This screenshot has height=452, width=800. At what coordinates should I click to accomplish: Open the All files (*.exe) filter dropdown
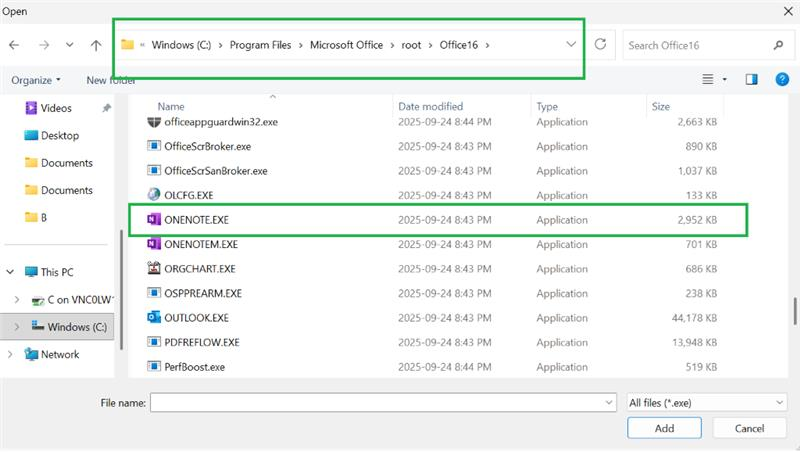(x=707, y=403)
